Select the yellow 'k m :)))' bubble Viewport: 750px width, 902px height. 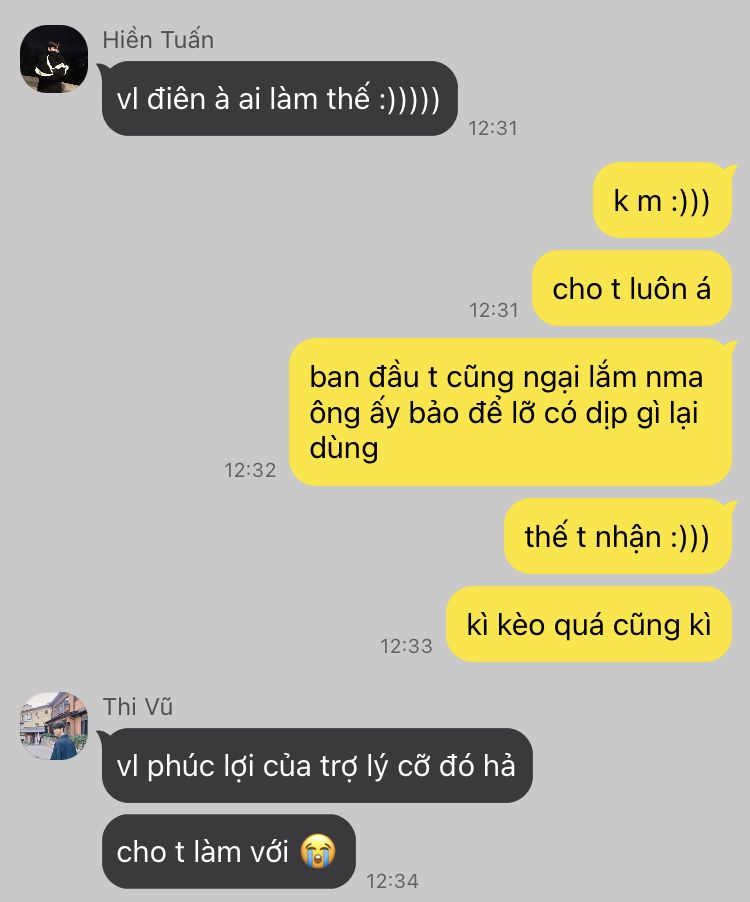pyautogui.click(x=663, y=201)
